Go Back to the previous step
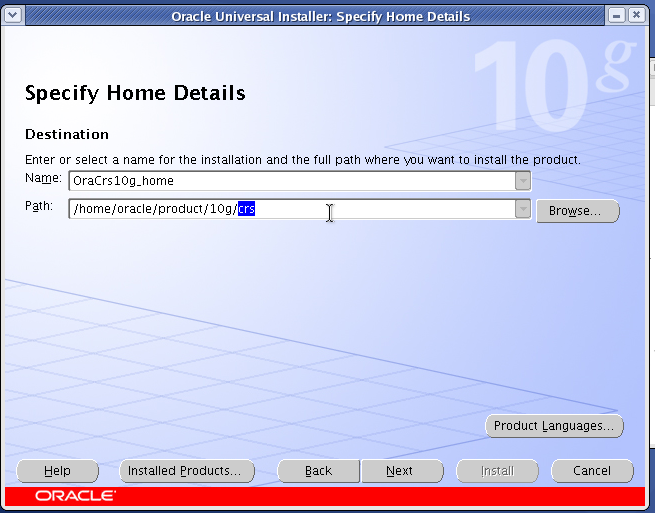This screenshot has width=655, height=513. click(318, 471)
